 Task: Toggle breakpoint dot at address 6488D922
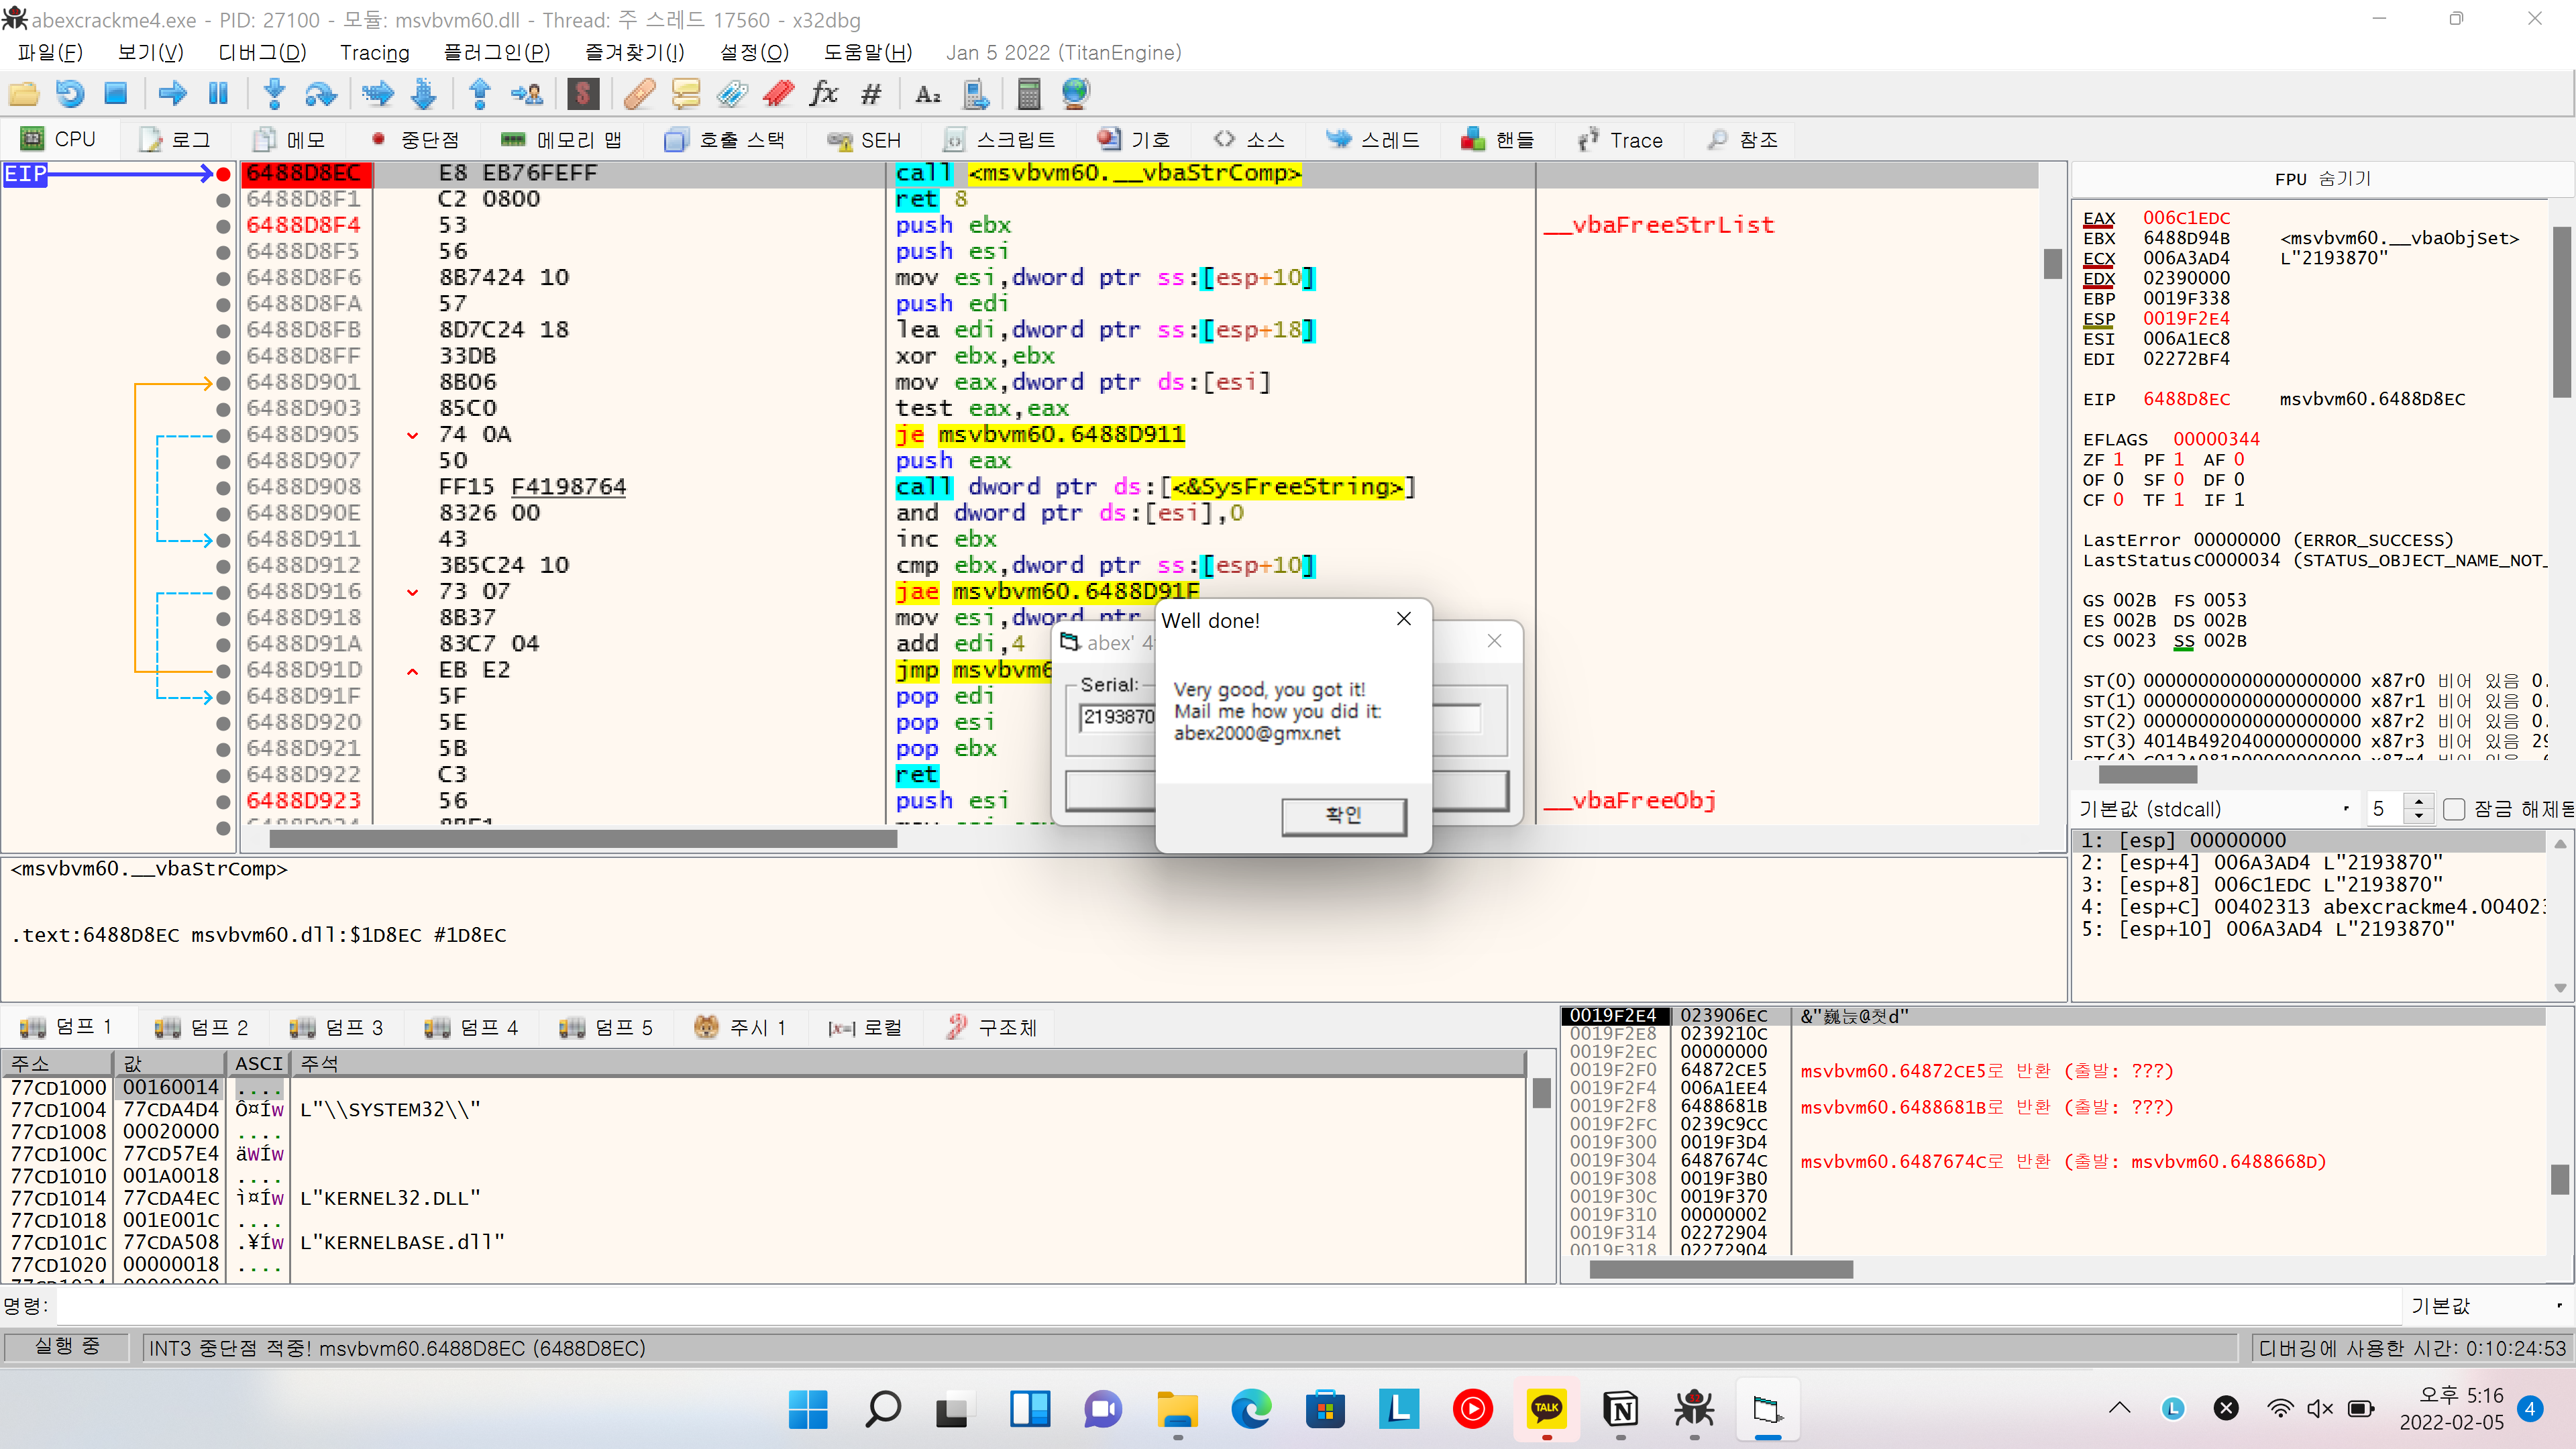223,775
